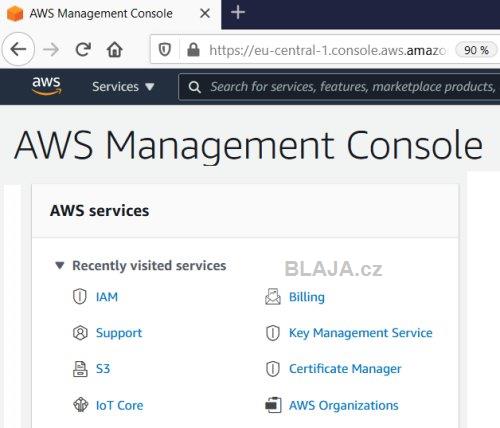Open the Key Management Service link

coord(361,333)
